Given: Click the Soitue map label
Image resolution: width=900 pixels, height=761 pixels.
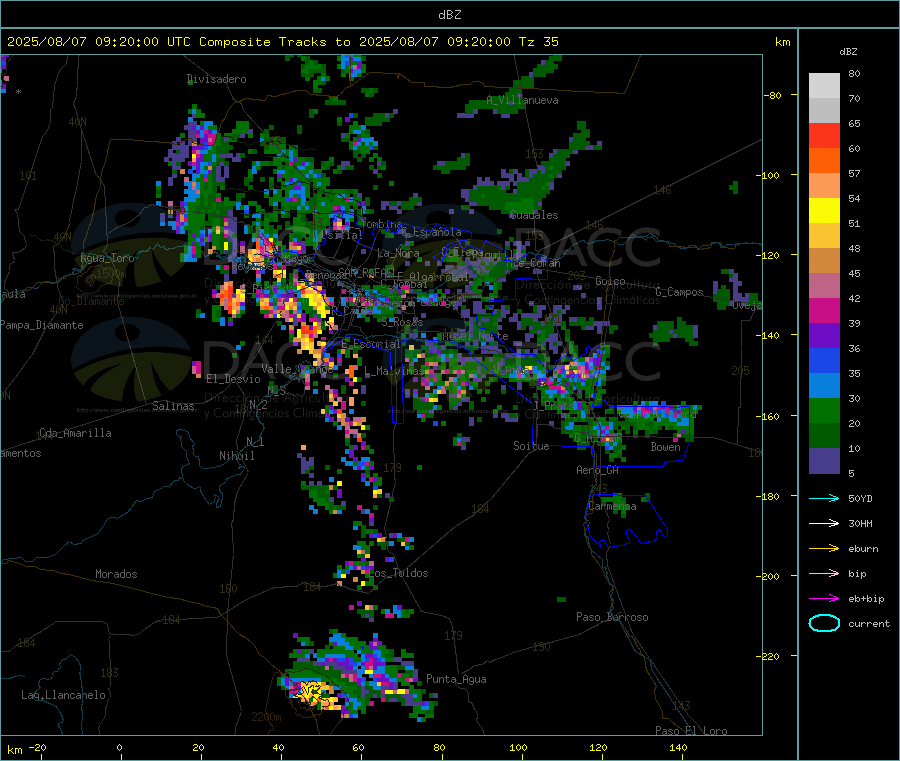Looking at the screenshot, I should [x=531, y=445].
